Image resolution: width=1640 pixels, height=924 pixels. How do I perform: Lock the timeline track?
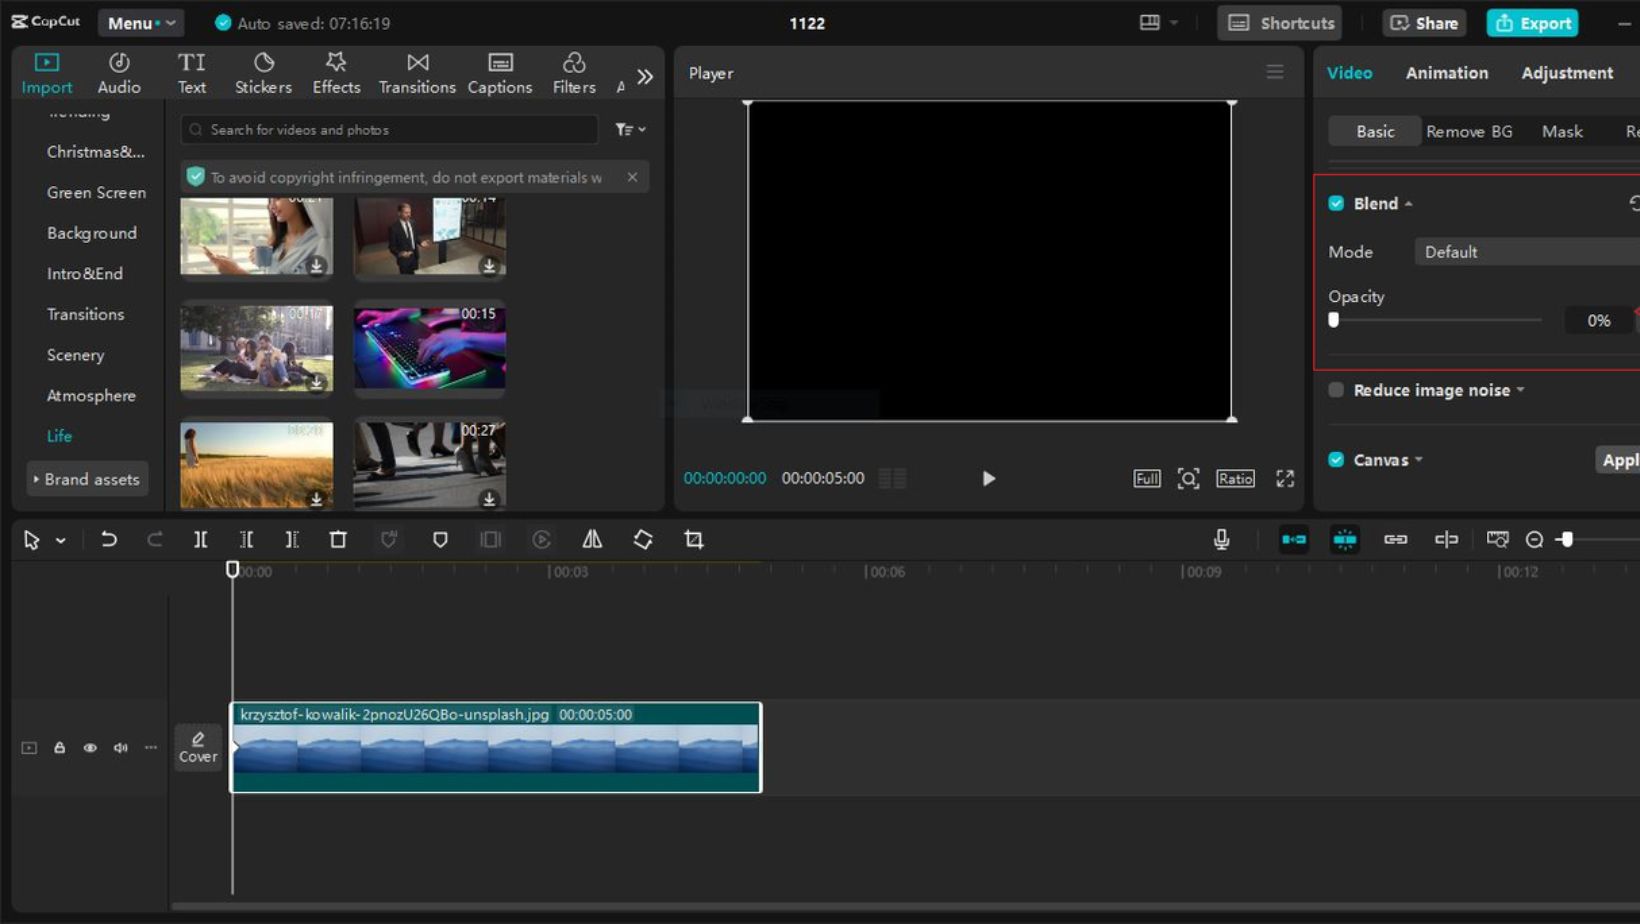coord(59,748)
